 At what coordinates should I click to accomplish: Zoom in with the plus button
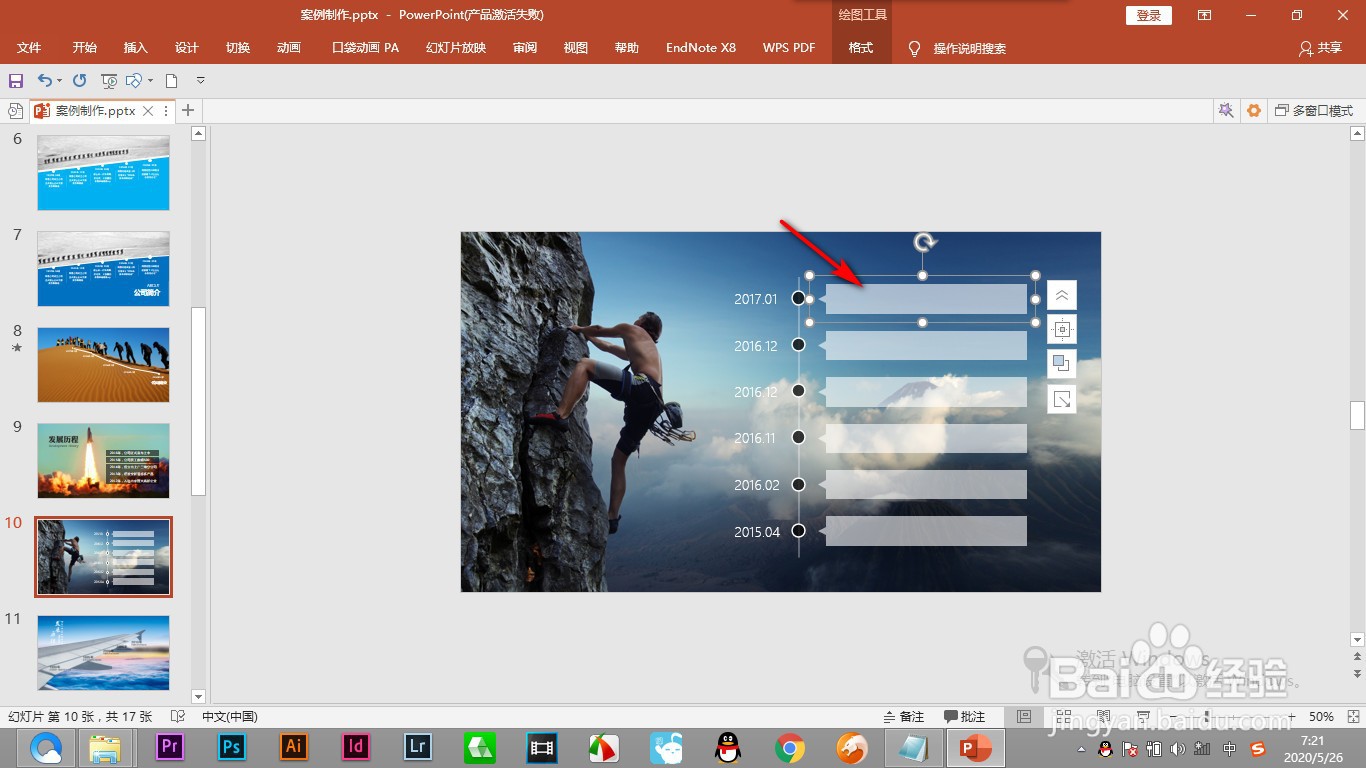click(x=1292, y=717)
